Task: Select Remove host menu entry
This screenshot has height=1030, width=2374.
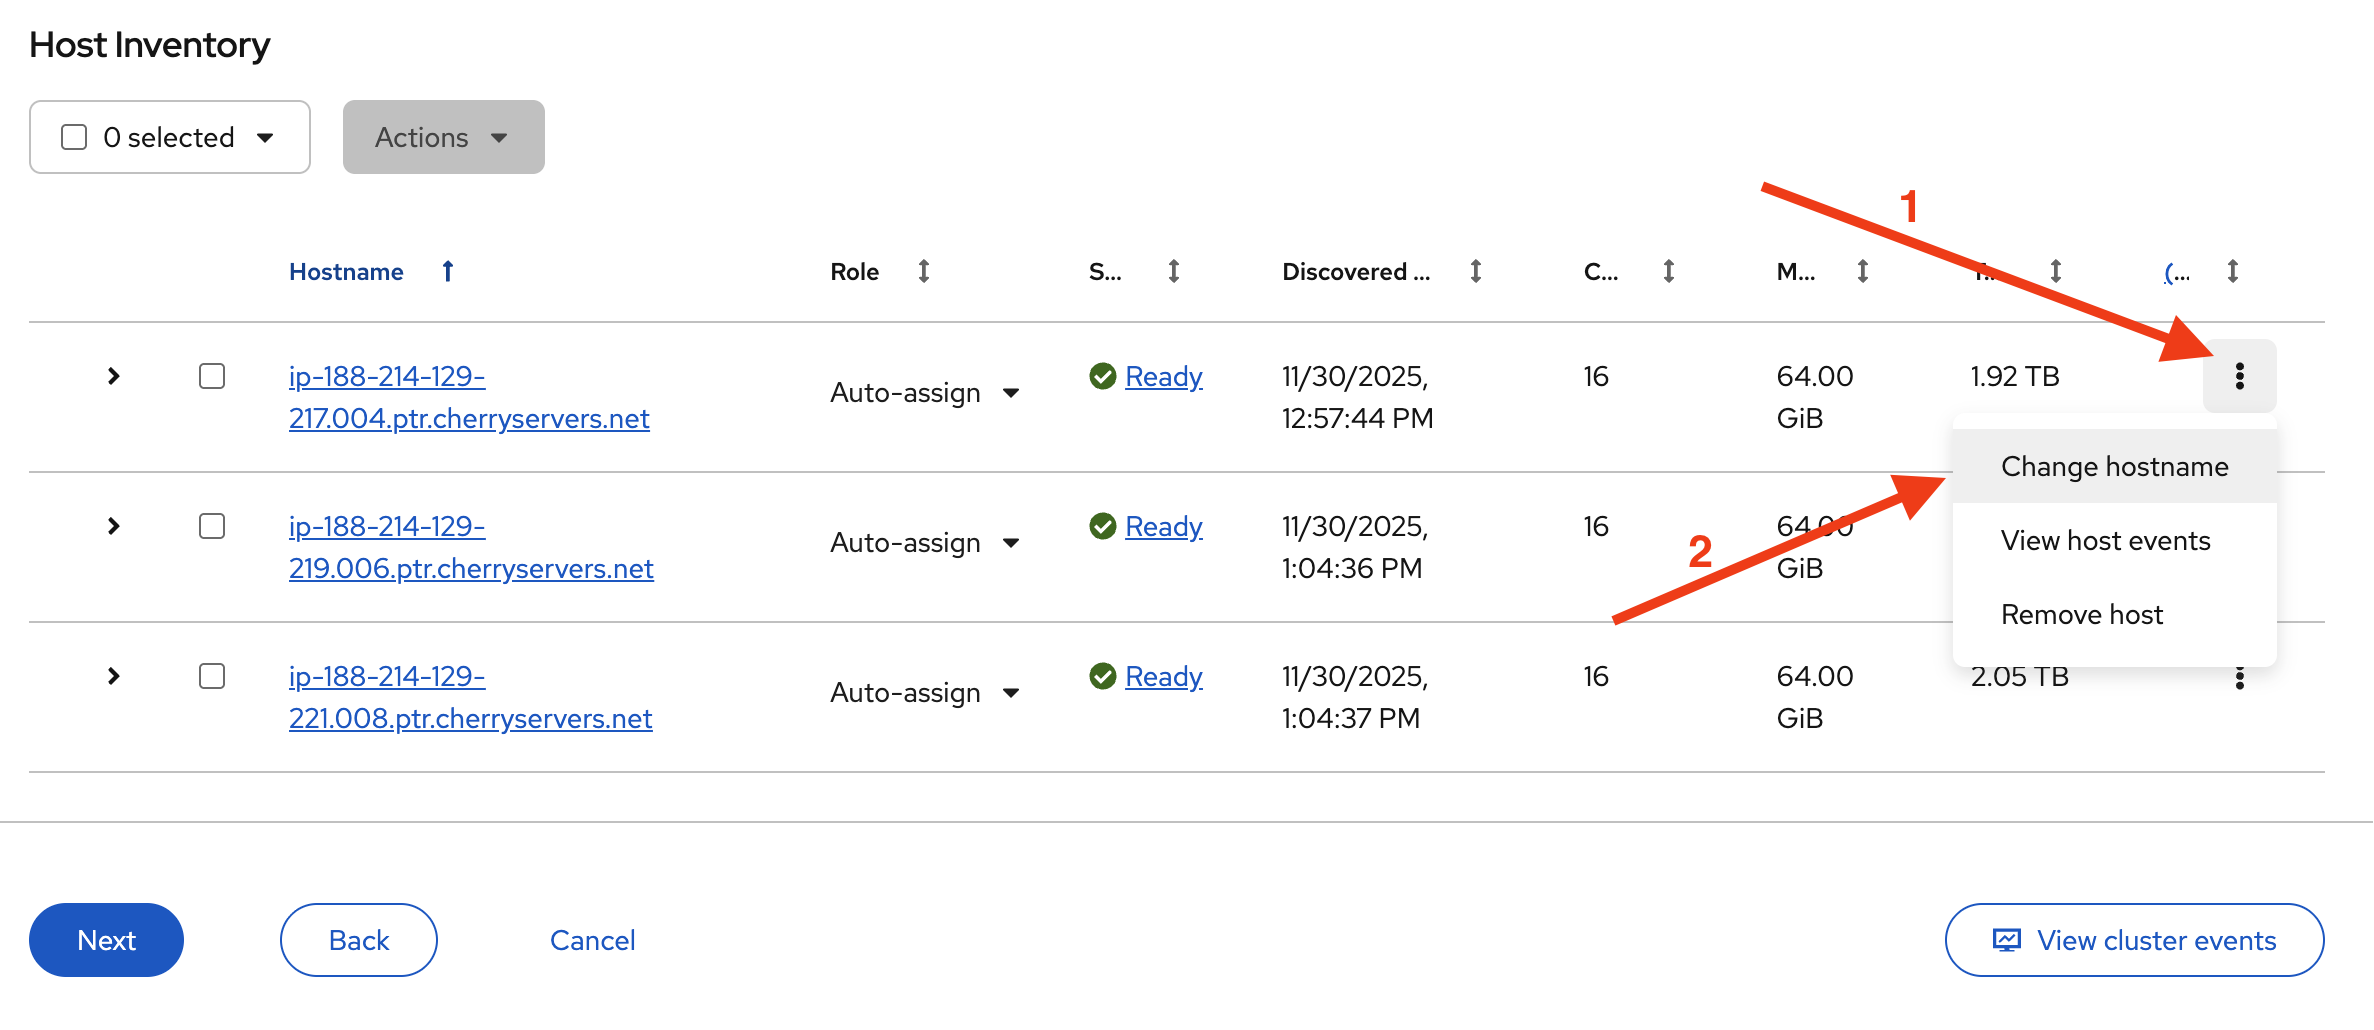Action: tap(2081, 615)
